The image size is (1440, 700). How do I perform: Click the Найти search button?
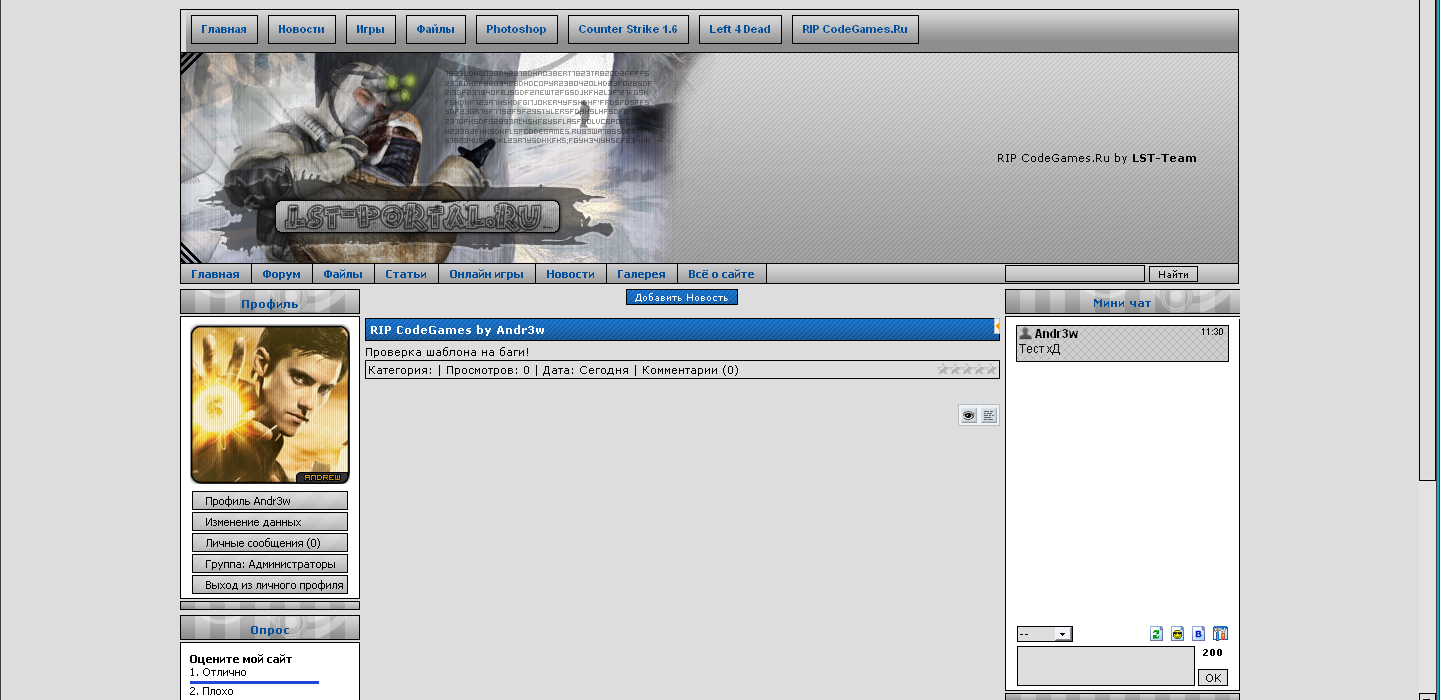[1173, 274]
